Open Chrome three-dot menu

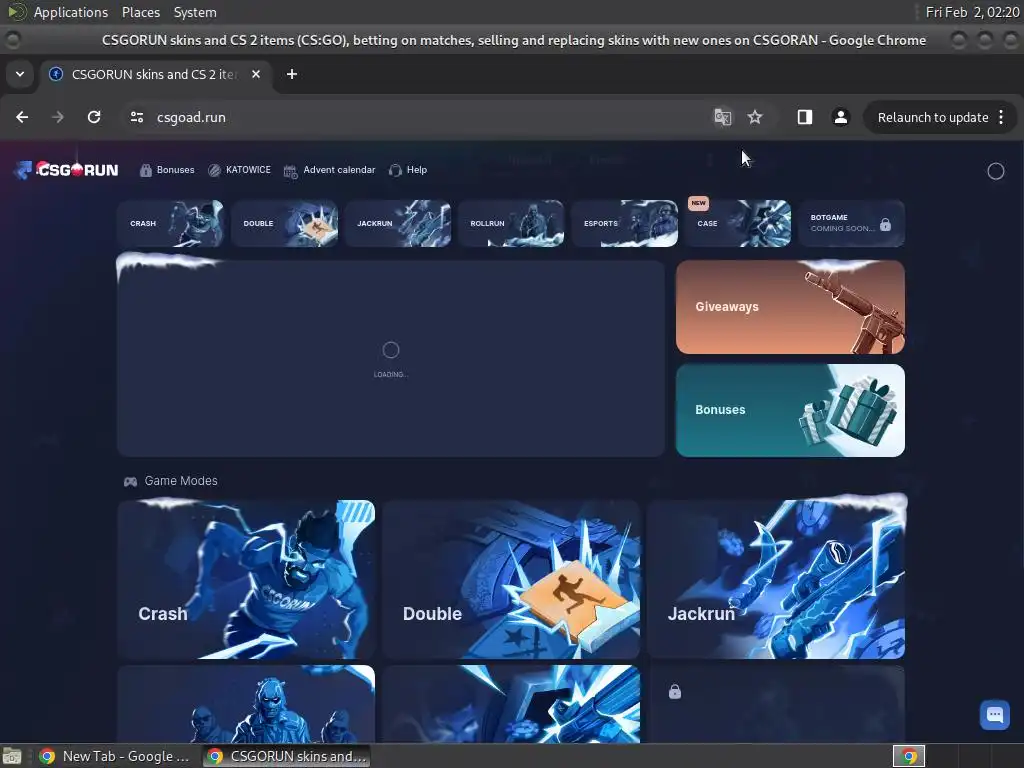[1001, 118]
